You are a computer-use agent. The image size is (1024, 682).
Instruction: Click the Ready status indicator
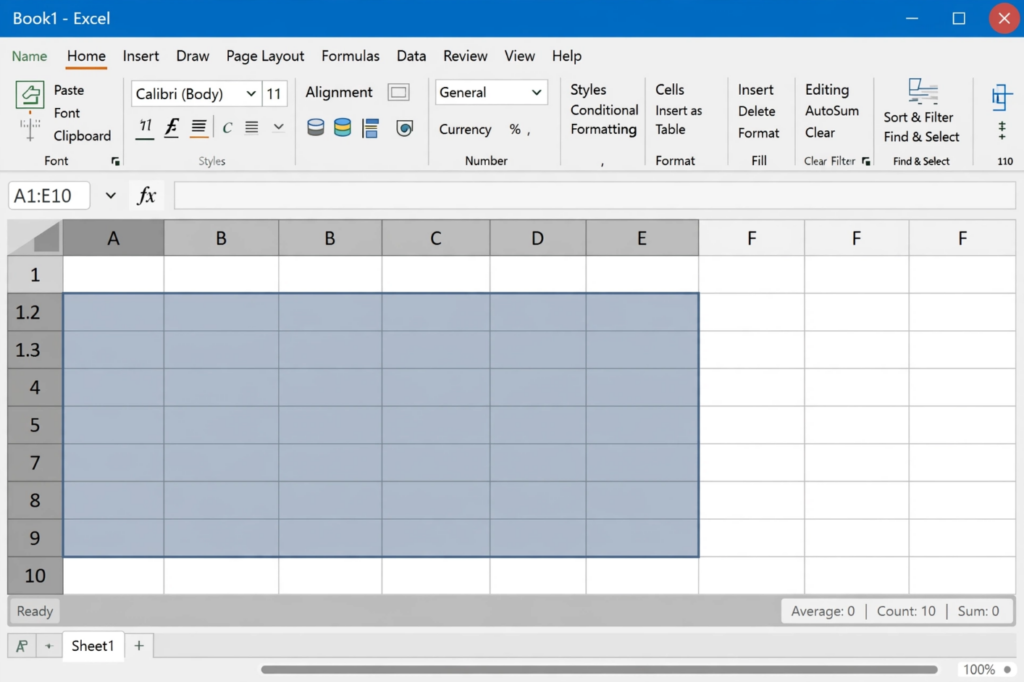click(35, 611)
